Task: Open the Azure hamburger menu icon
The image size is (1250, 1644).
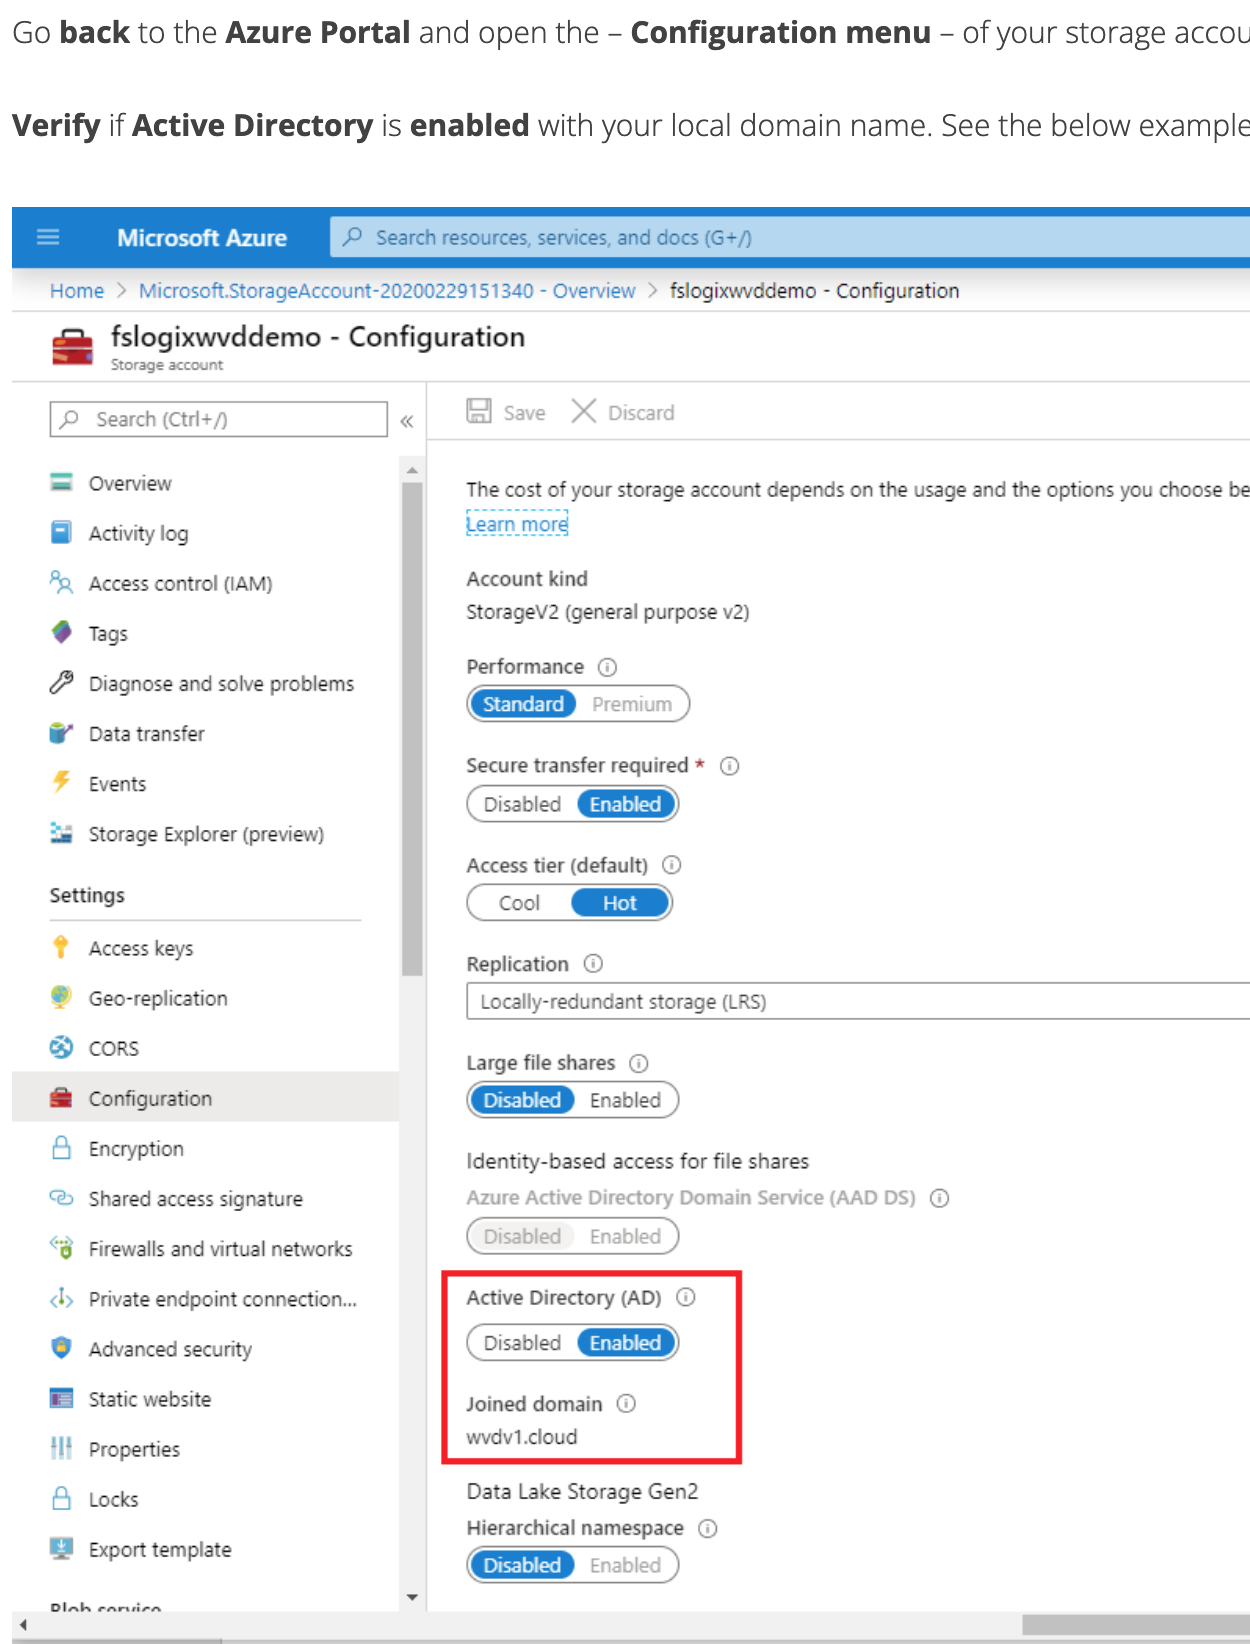Action: click(x=48, y=237)
